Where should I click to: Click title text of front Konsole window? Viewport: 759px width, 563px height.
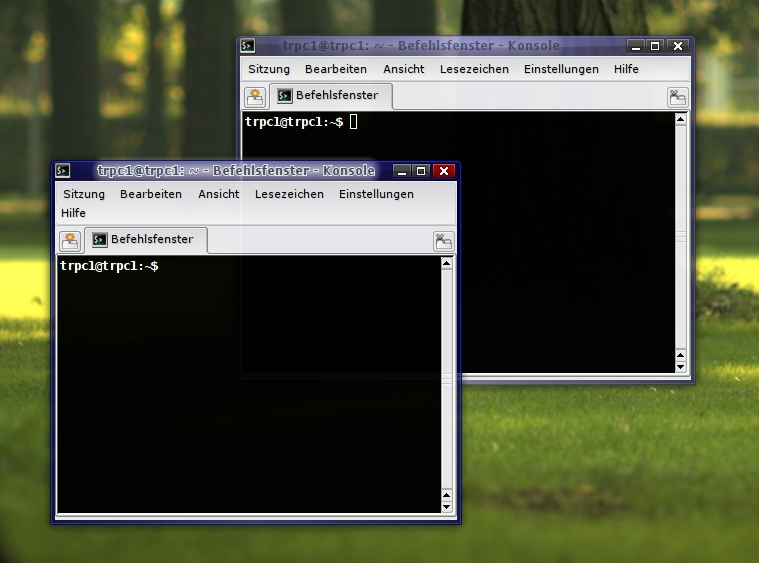(236, 170)
